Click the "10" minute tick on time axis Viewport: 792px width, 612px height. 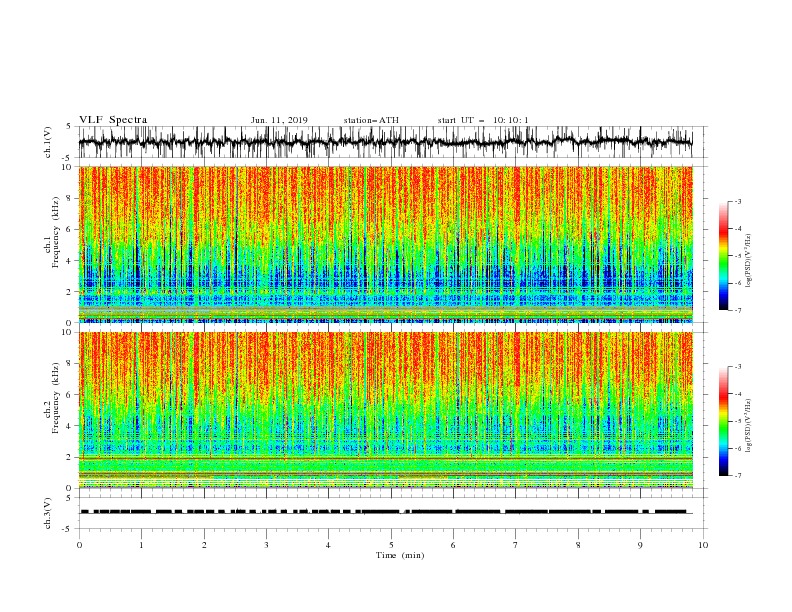703,545
